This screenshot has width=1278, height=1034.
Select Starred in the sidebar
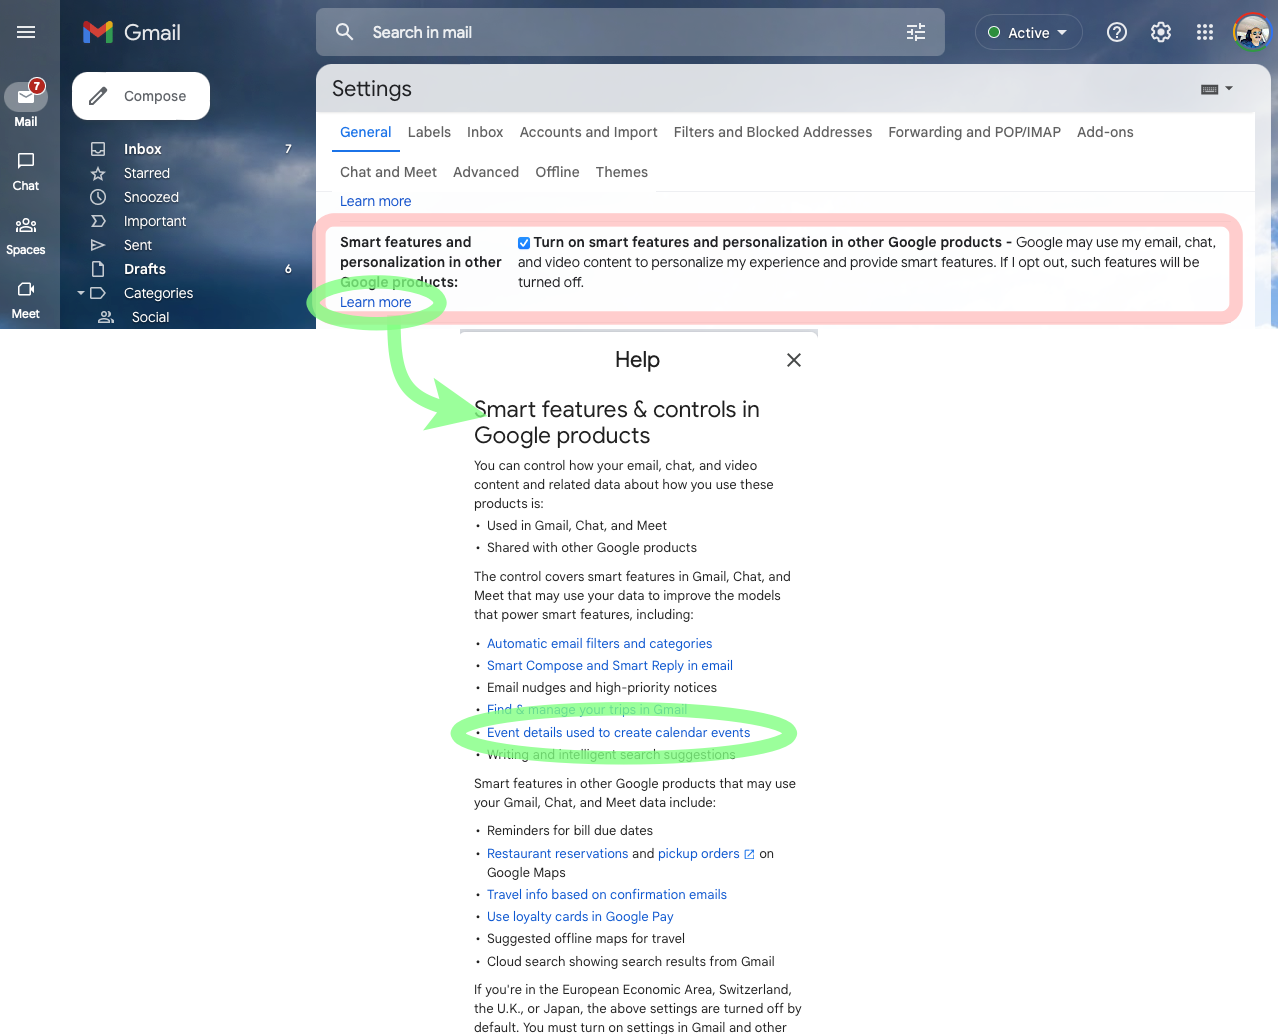[147, 173]
